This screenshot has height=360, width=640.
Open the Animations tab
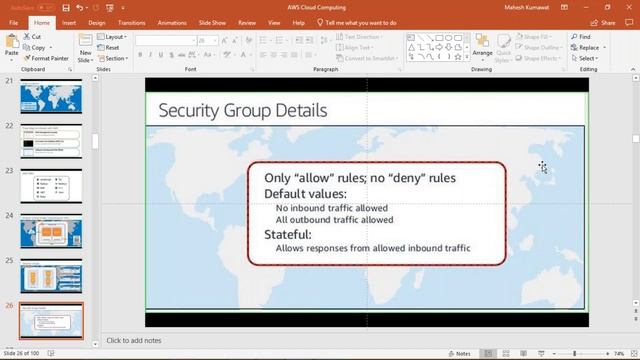(x=172, y=23)
